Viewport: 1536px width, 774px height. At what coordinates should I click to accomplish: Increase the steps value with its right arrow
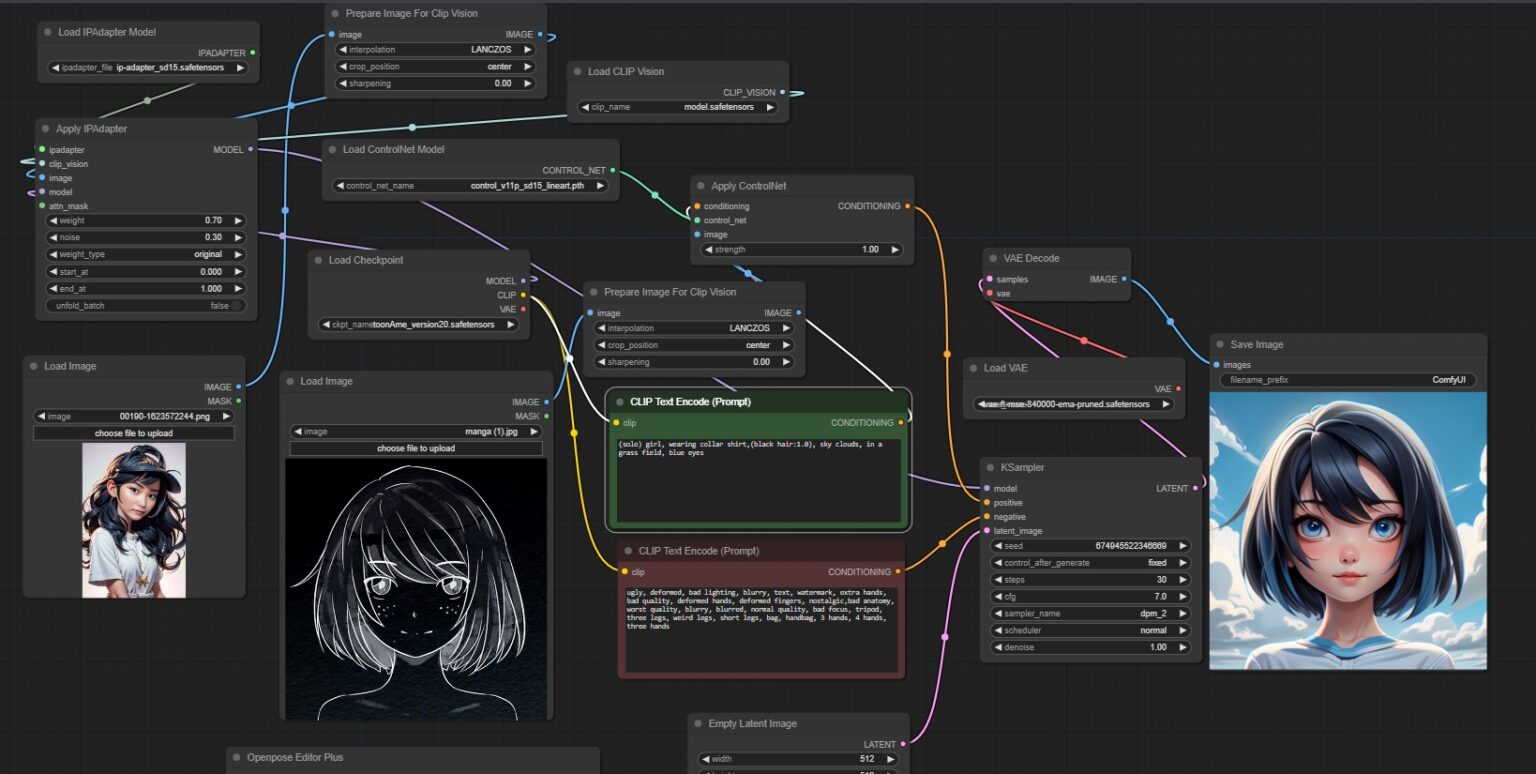tap(1182, 580)
